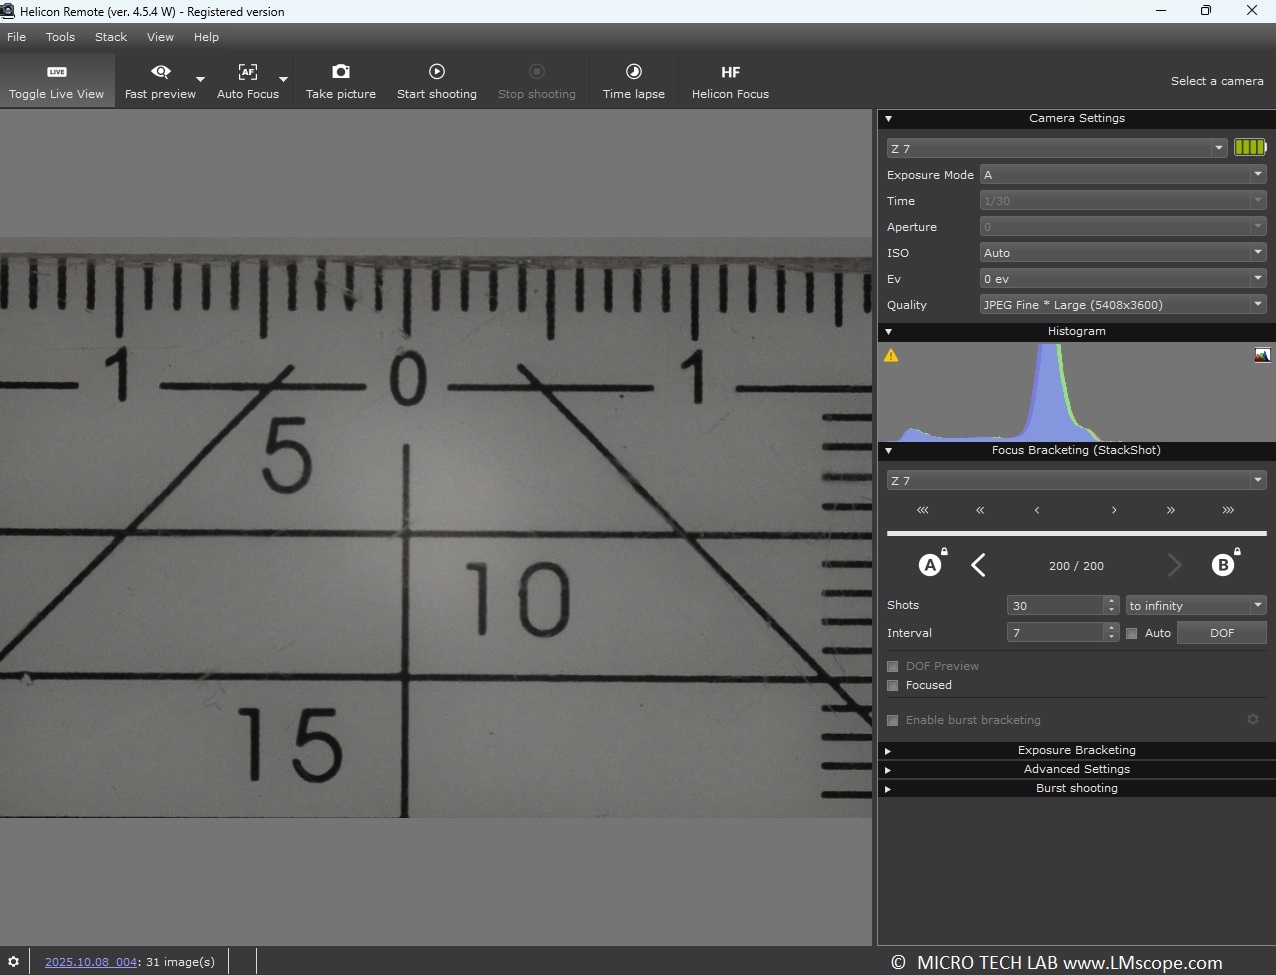Image resolution: width=1276 pixels, height=975 pixels.
Task: Increase the Shots value with the stepper
Action: point(1110,601)
